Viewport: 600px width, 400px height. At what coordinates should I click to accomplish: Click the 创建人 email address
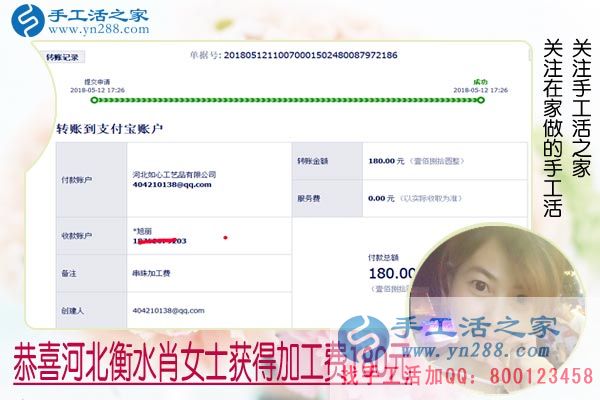tap(168, 310)
